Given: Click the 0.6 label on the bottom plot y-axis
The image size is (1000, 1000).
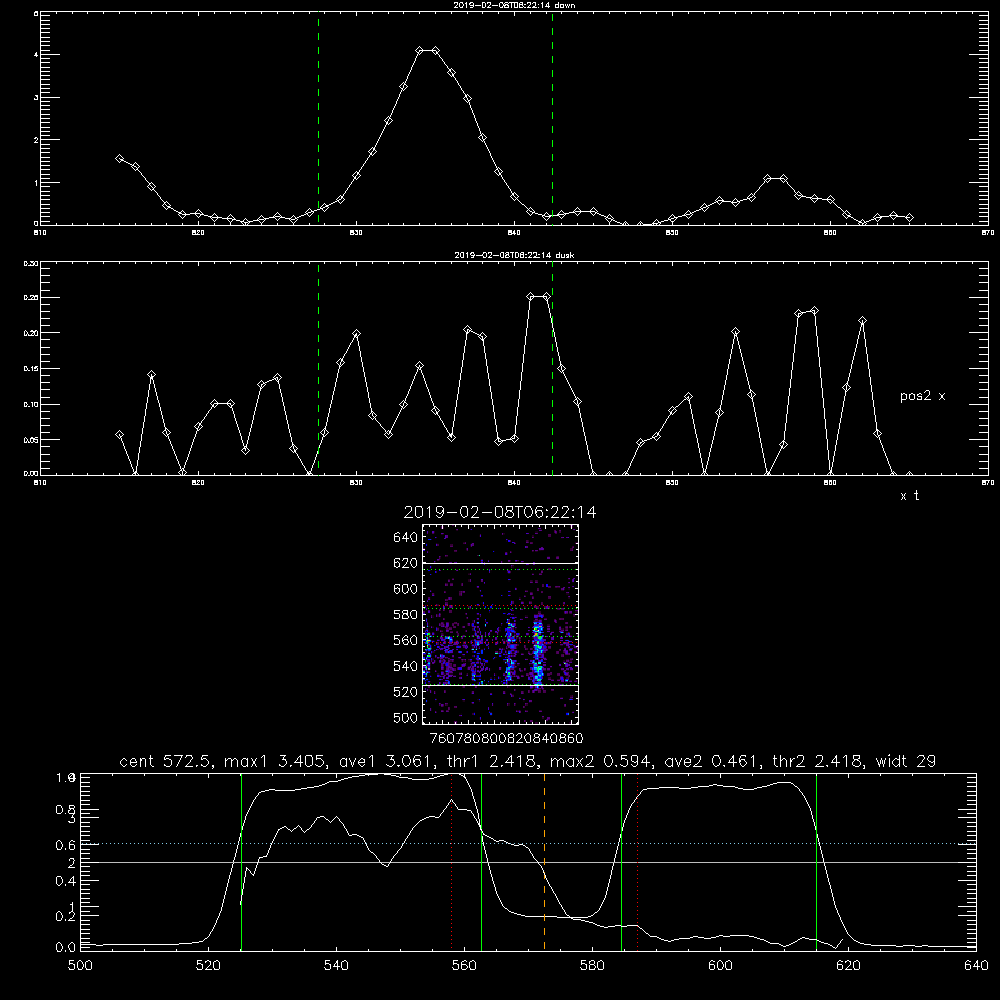Looking at the screenshot, I should (x=66, y=846).
